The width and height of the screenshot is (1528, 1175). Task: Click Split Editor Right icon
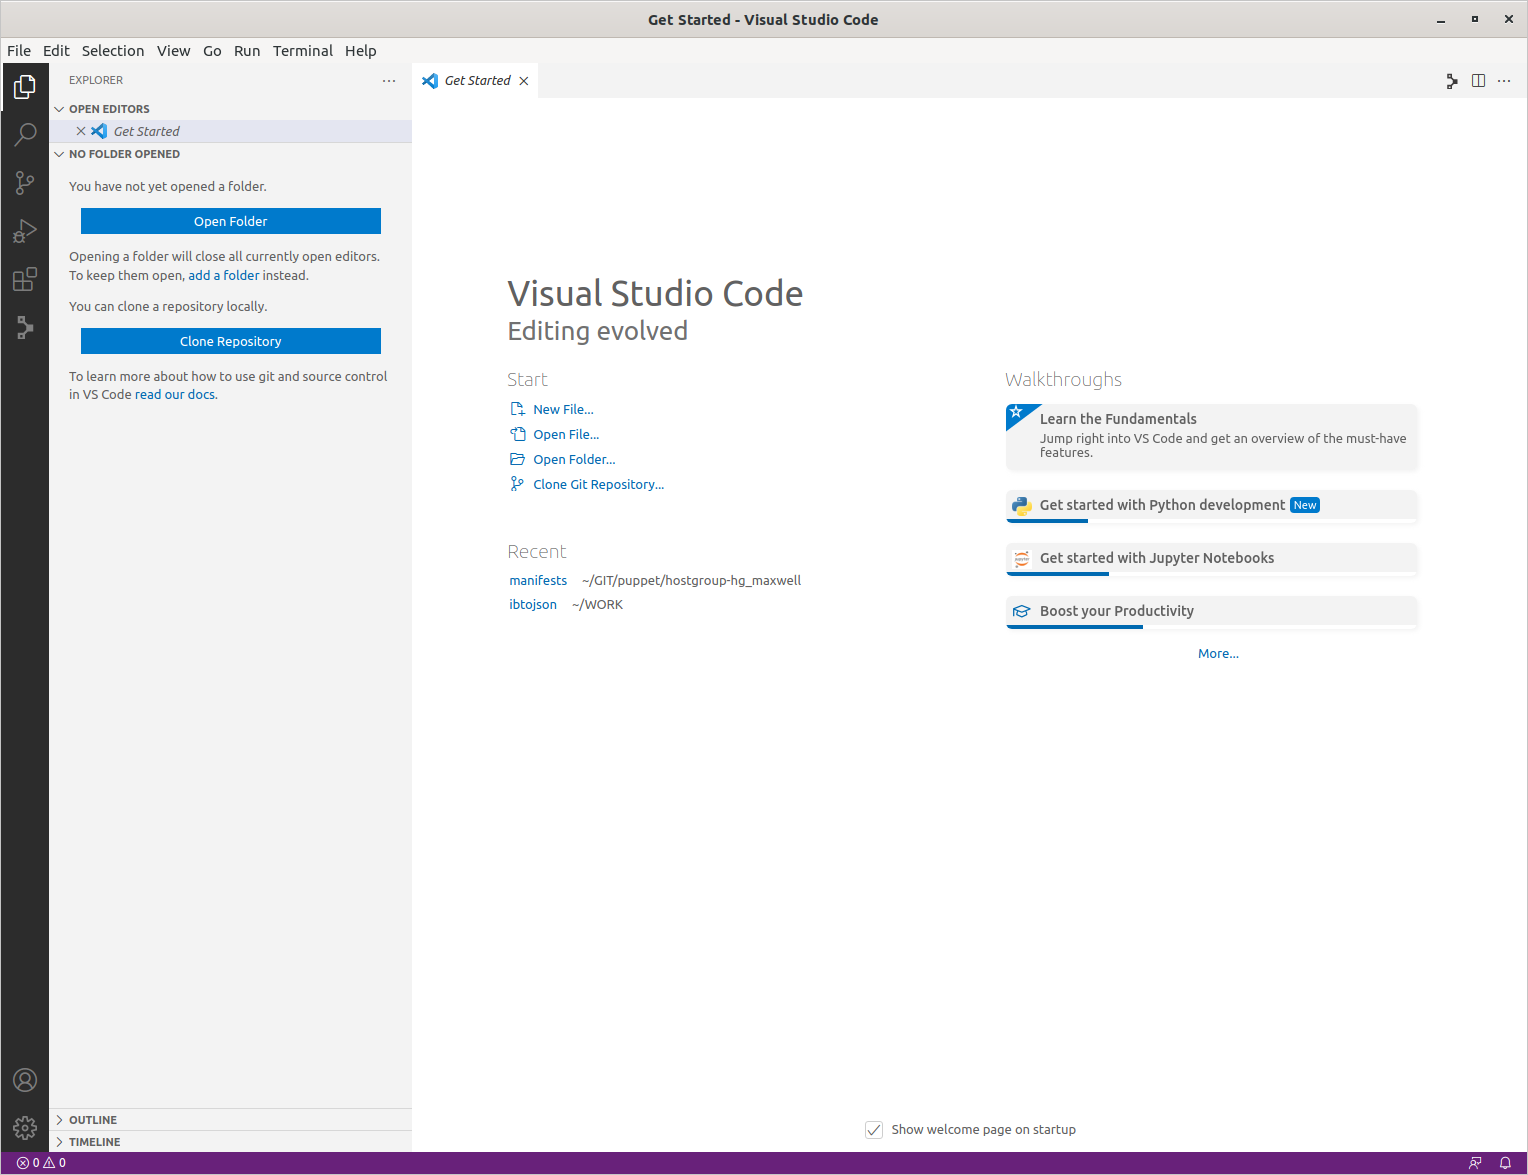pos(1478,81)
